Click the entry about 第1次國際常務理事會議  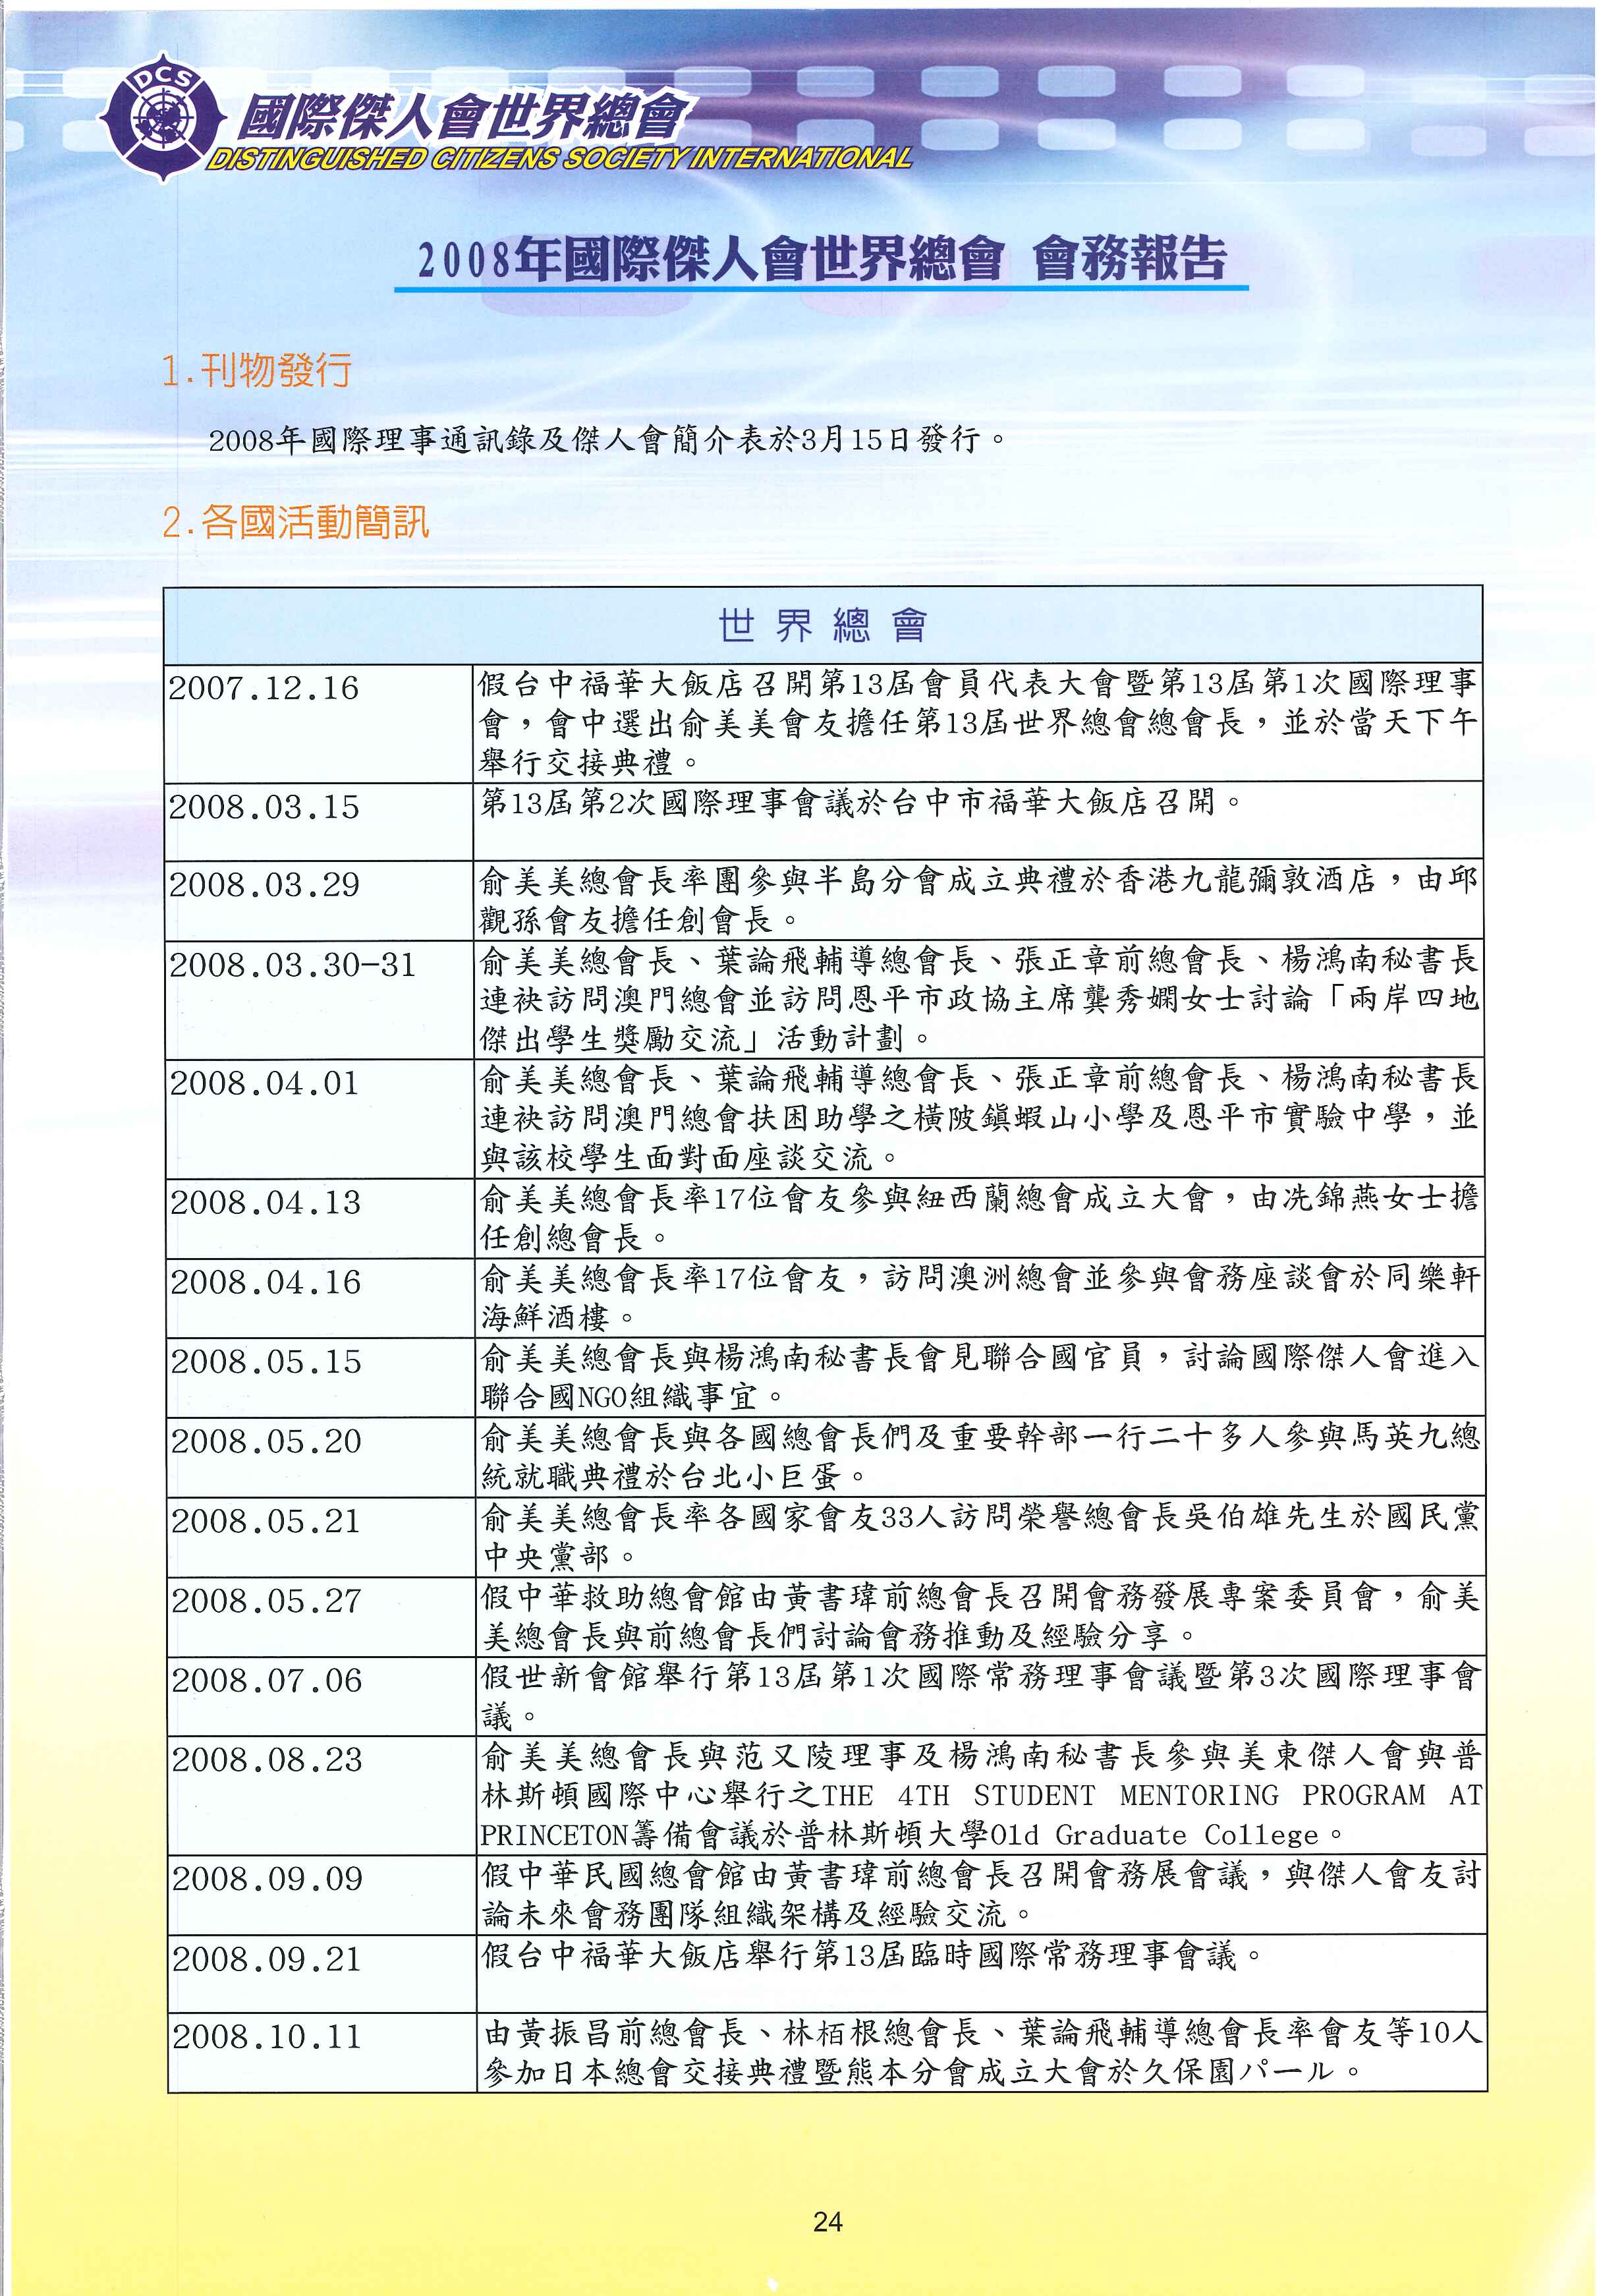click(981, 1695)
